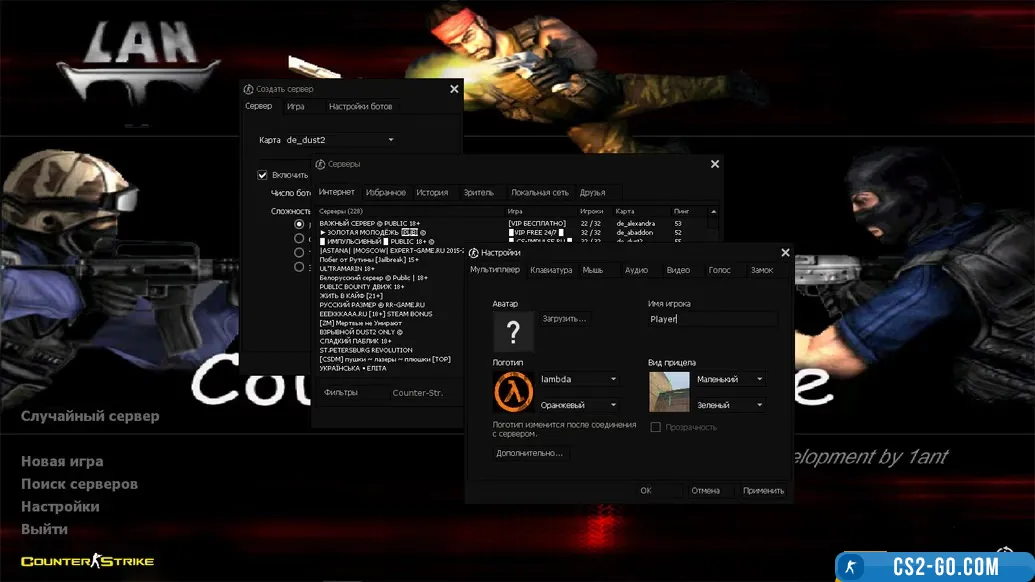Screen dimensions: 1035x582
Task: Open the Маленький crosshair size dropdown
Action: coord(730,379)
